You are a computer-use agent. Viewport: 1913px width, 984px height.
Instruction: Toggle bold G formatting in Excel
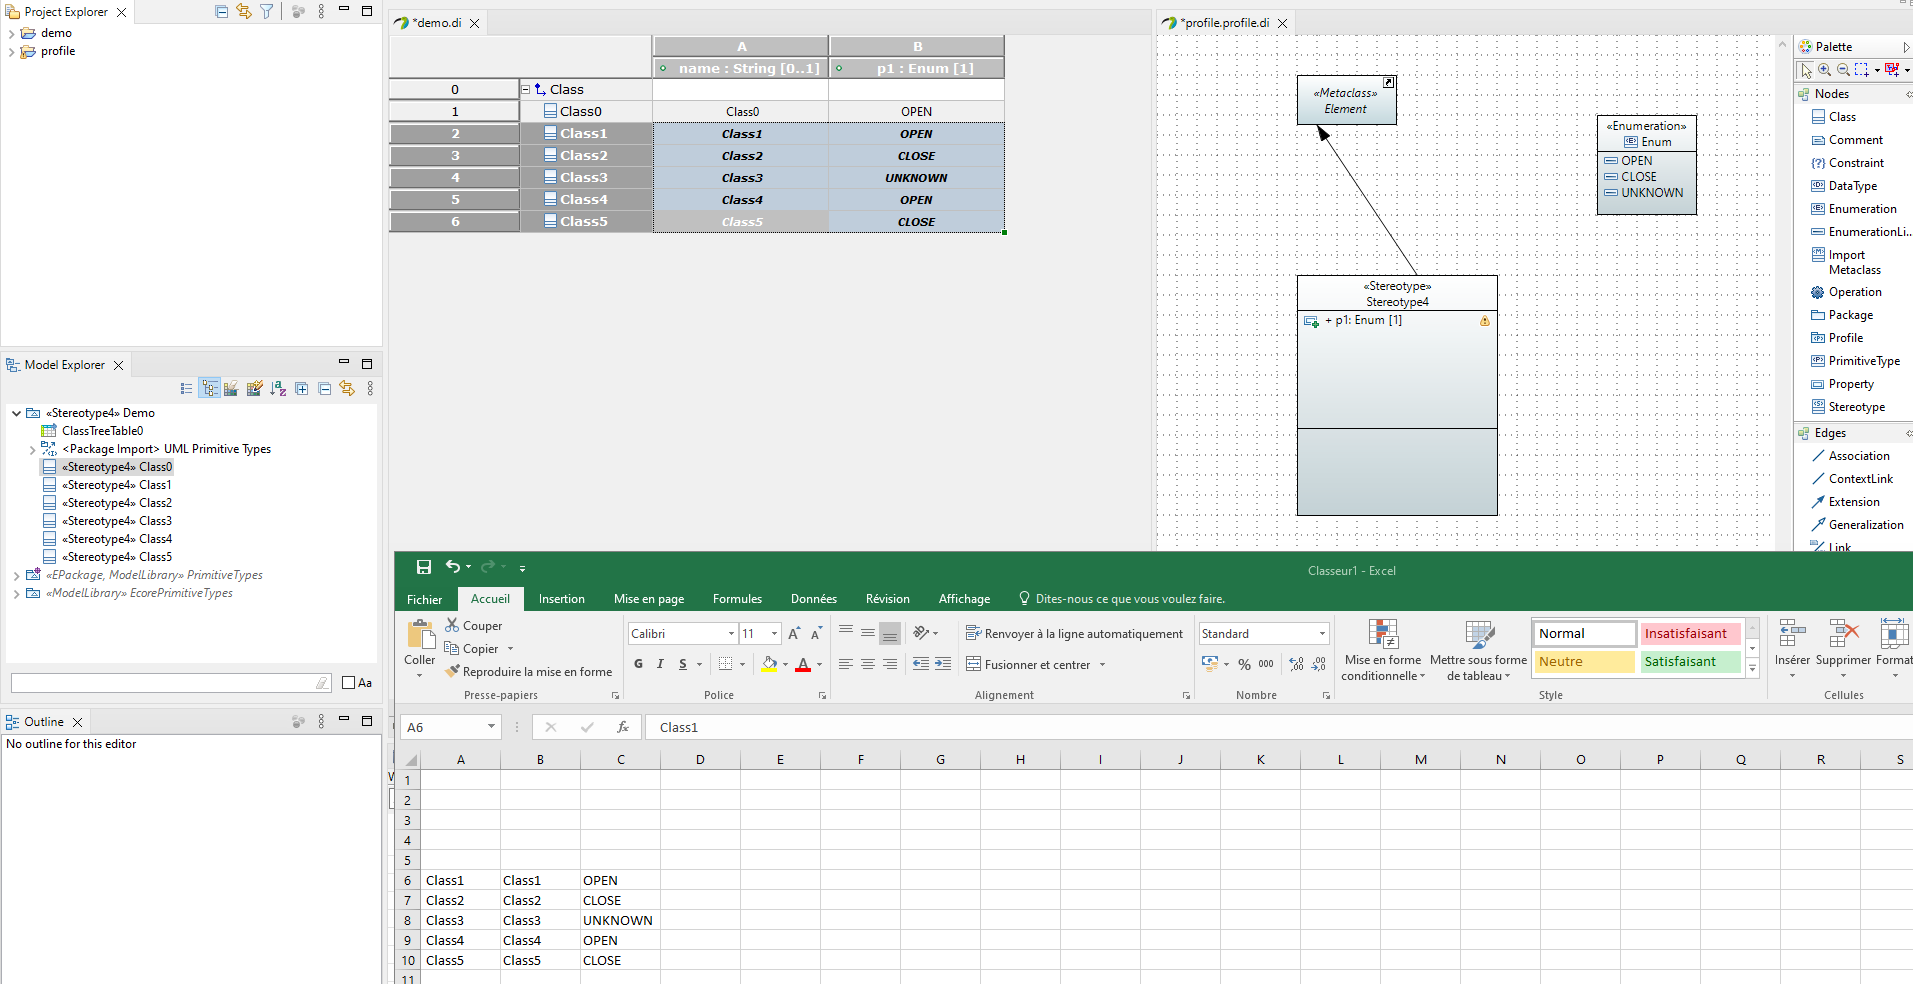tap(638, 664)
